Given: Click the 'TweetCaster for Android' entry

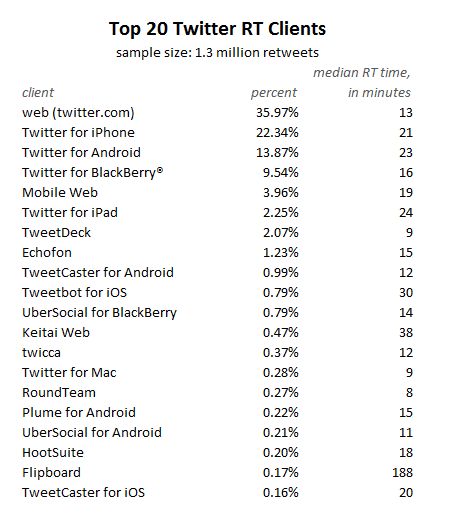Looking at the screenshot, I should click(x=98, y=273).
